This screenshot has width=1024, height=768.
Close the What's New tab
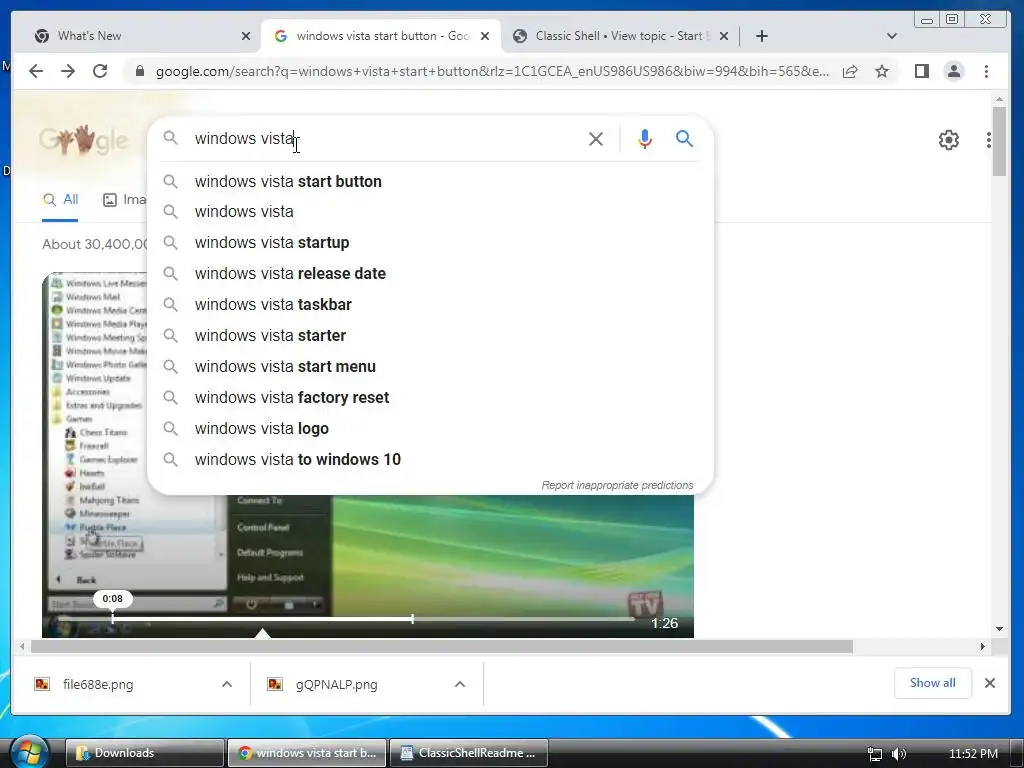[x=246, y=37]
